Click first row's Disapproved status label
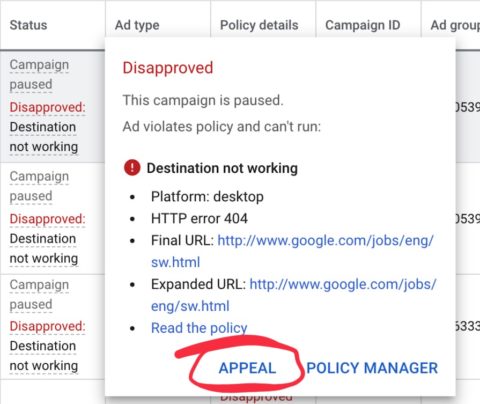480x404 pixels. point(48,107)
